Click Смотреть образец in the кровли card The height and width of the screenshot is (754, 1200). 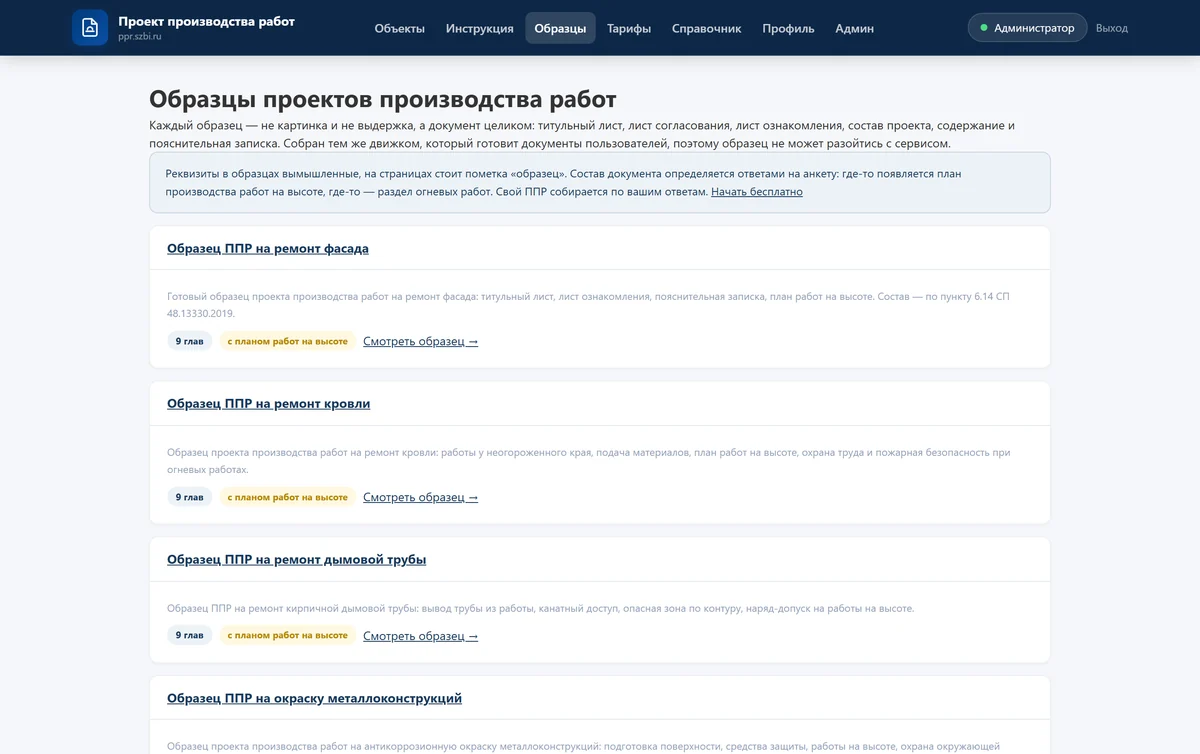tap(421, 497)
